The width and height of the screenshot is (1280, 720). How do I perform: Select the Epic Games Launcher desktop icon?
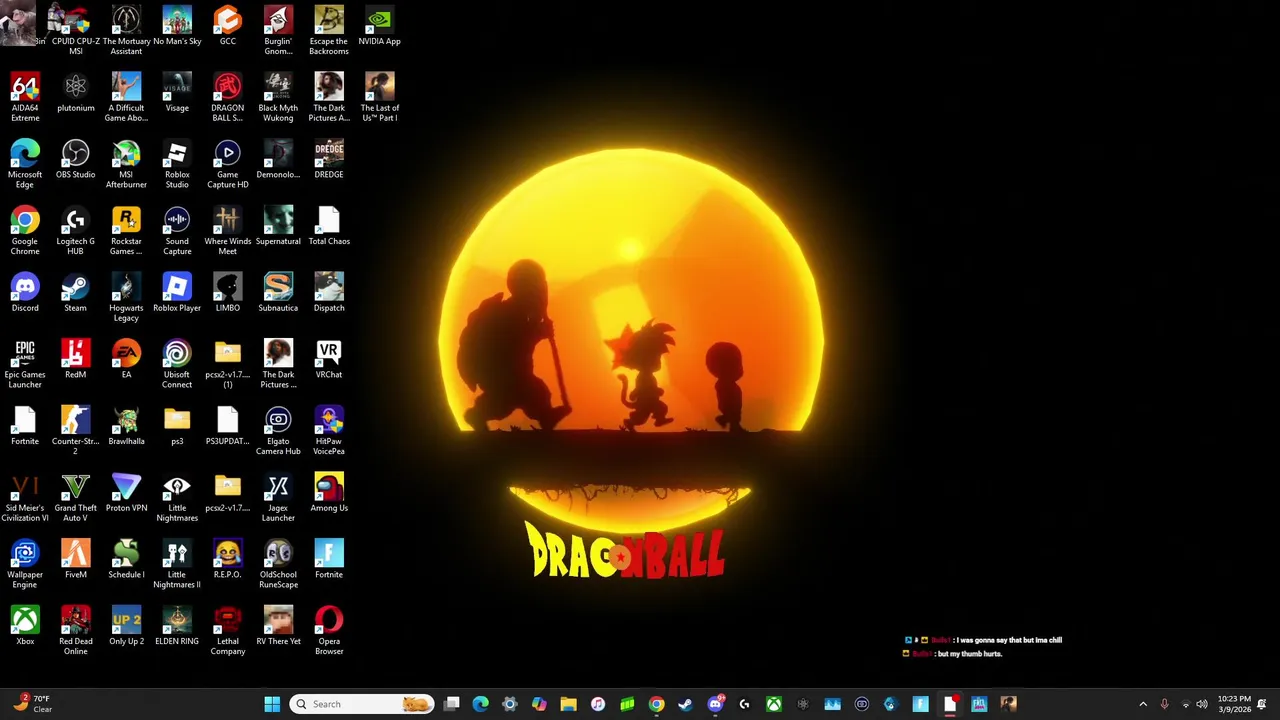(25, 364)
